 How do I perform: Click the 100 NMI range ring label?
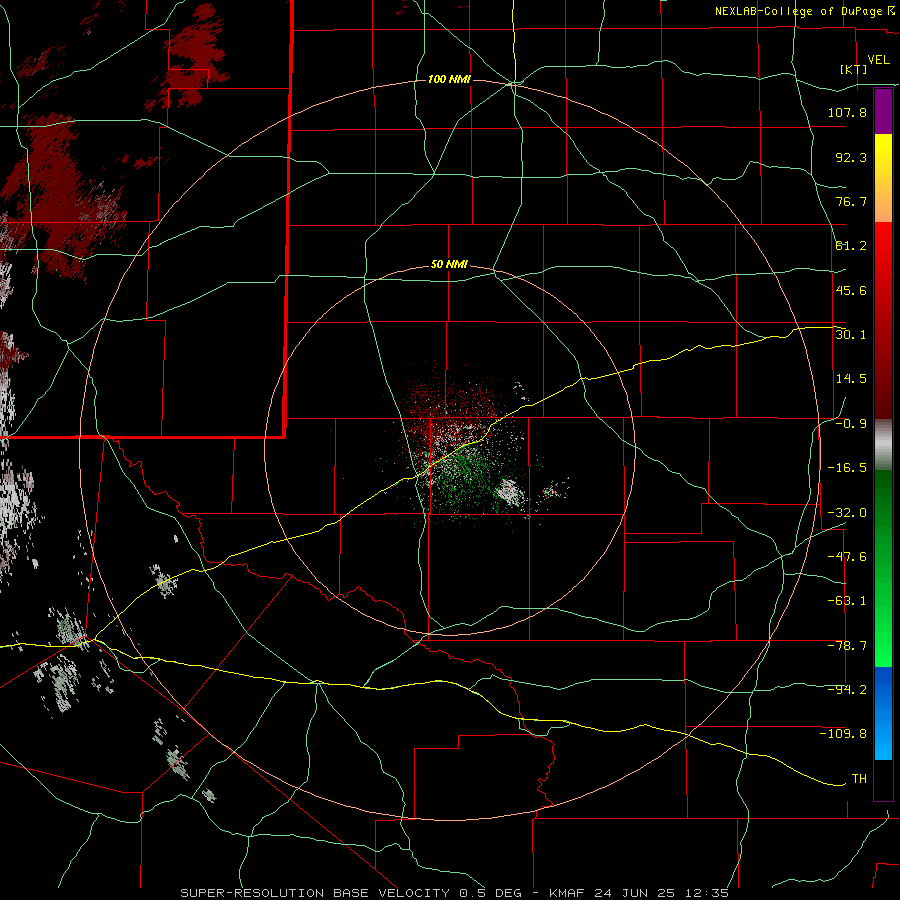[x=449, y=79]
